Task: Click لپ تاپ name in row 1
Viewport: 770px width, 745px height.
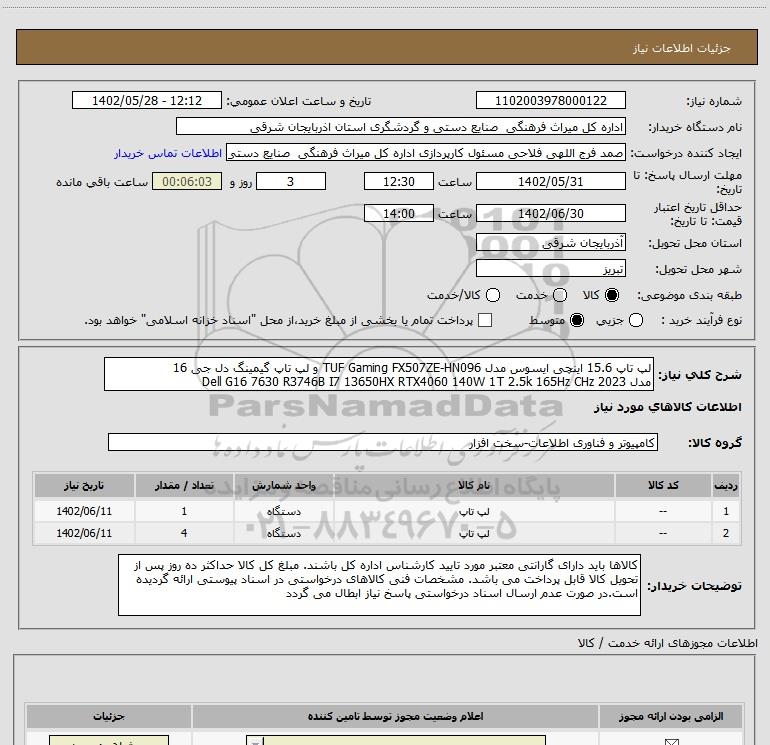Action: pyautogui.click(x=474, y=511)
